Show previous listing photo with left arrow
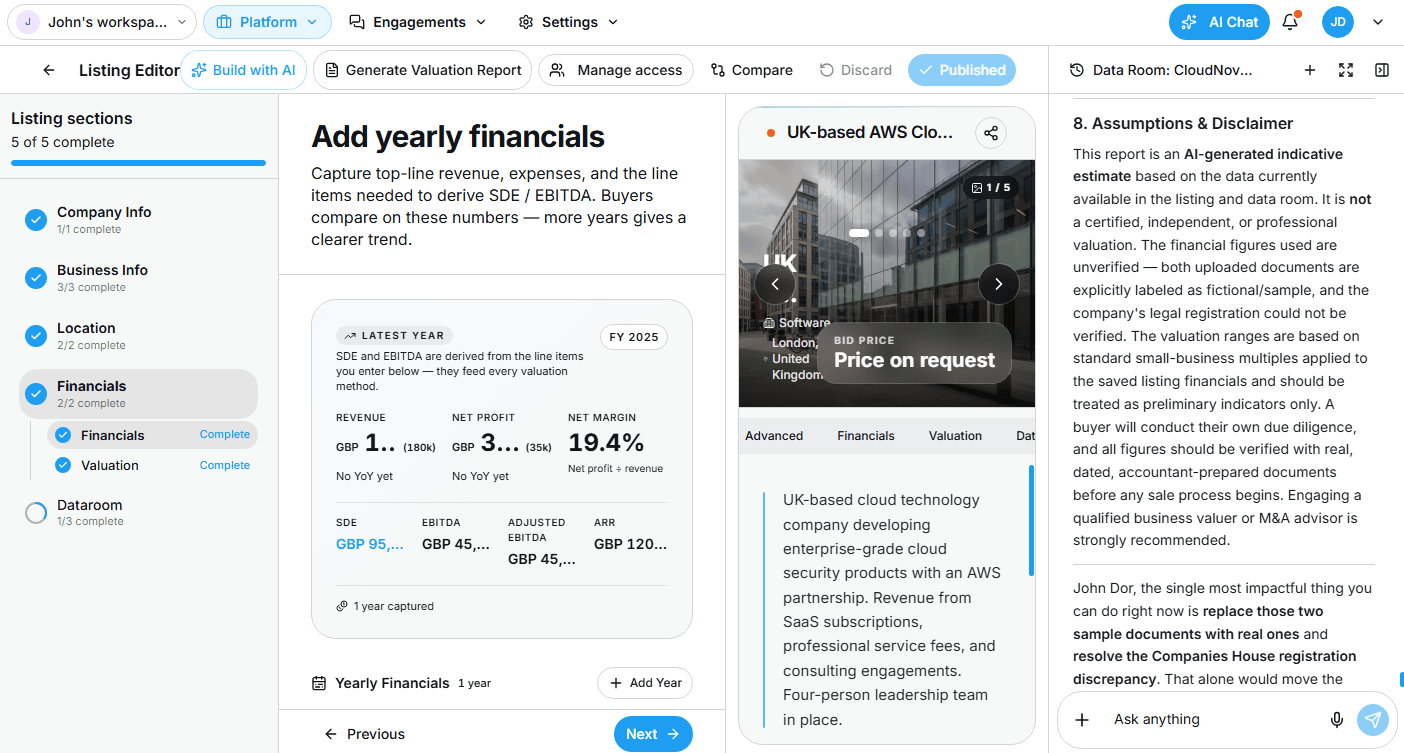This screenshot has width=1404, height=753. pyautogui.click(x=775, y=284)
